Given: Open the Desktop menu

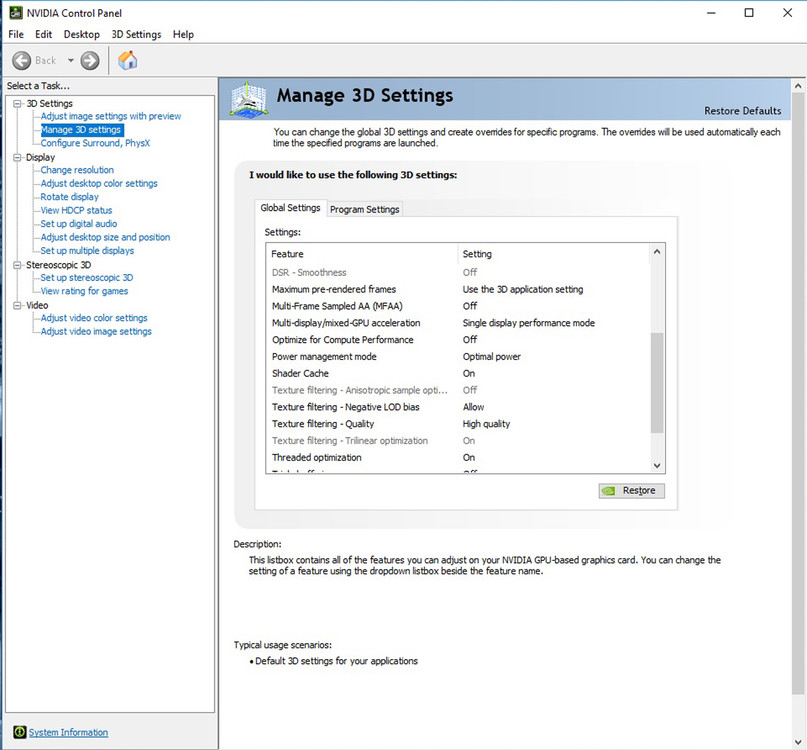Looking at the screenshot, I should click(x=82, y=34).
